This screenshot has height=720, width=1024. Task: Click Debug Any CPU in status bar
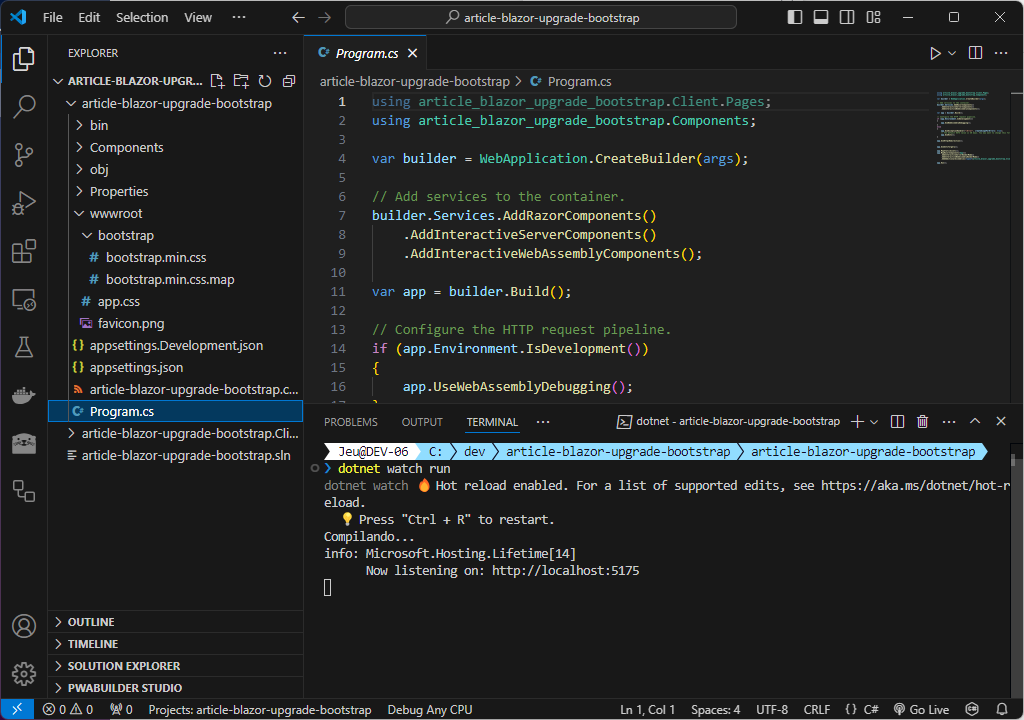click(430, 710)
